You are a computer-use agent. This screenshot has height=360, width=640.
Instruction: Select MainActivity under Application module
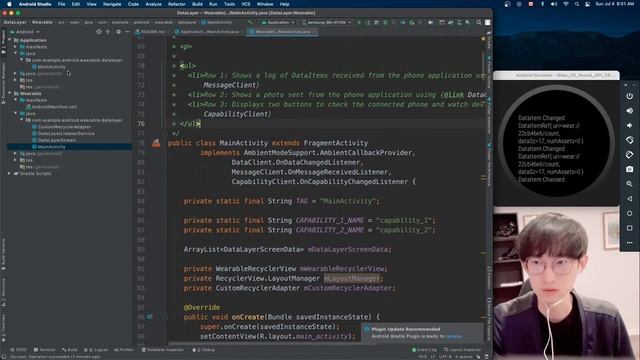51,67
